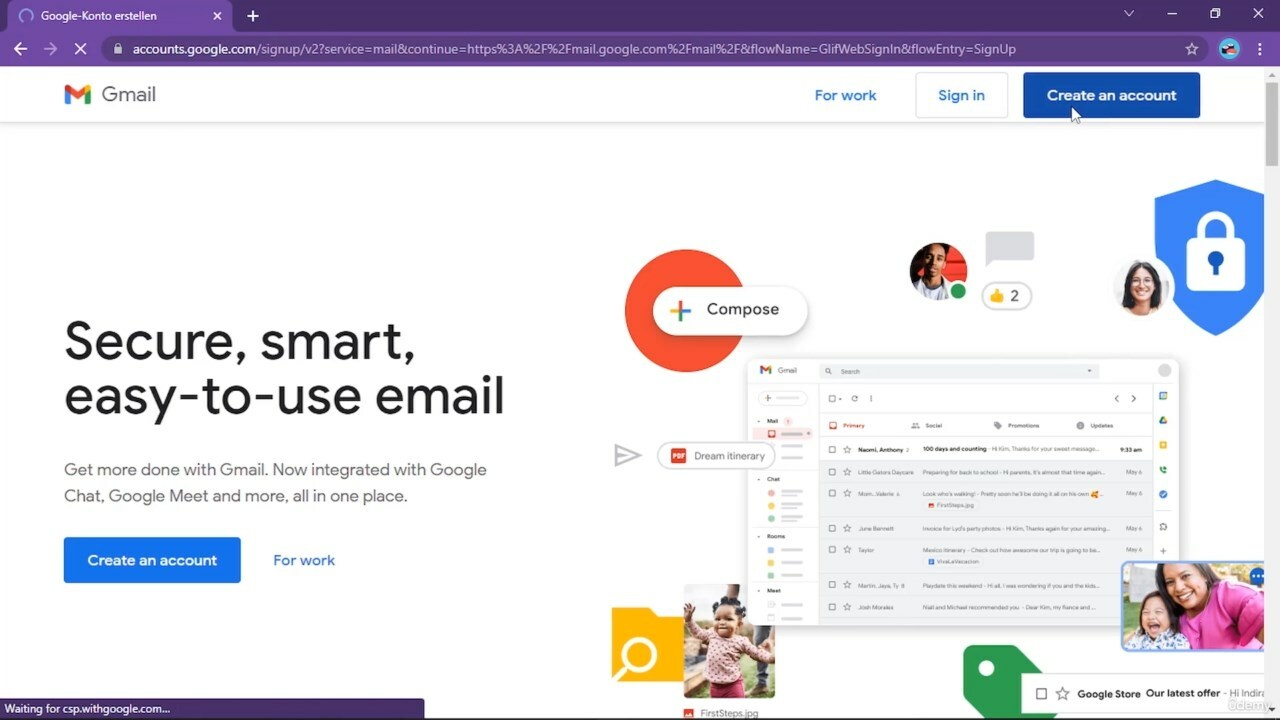The width and height of the screenshot is (1280, 720).
Task: Click the gray chat bubble graphic
Action: point(1009,248)
